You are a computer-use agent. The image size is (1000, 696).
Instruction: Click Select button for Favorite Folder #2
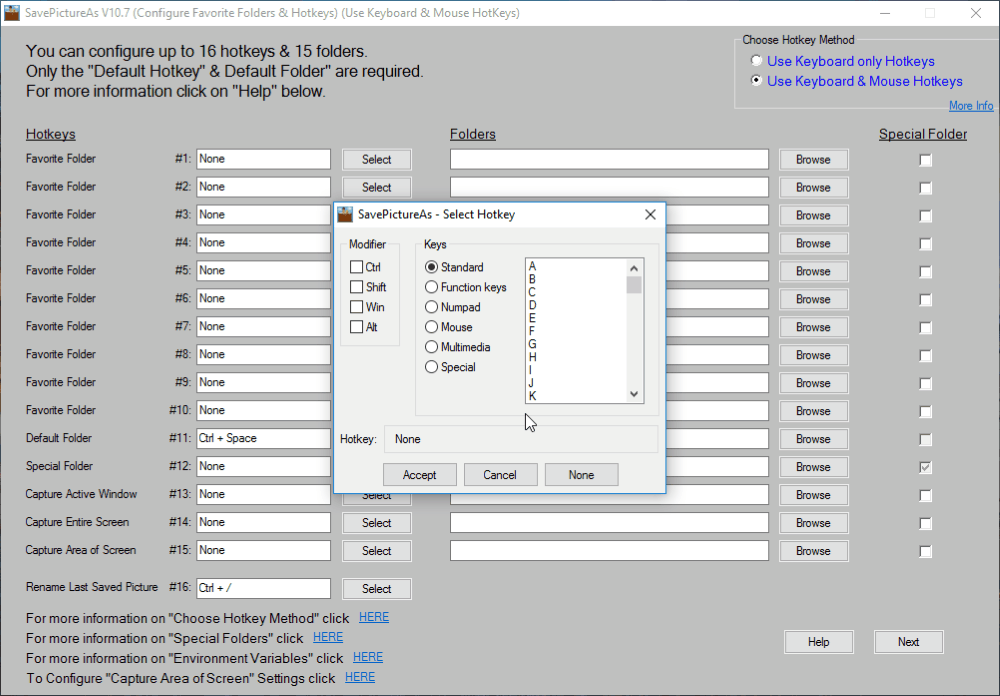pyautogui.click(x=376, y=188)
